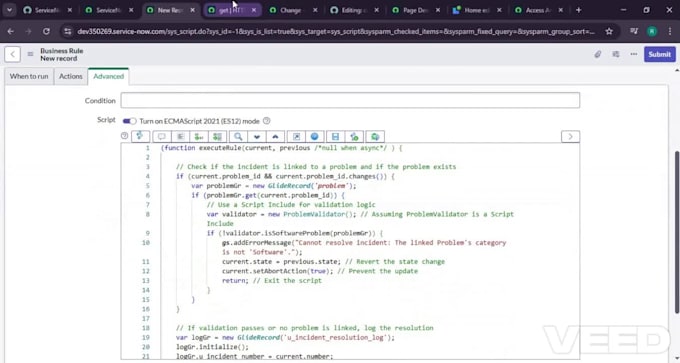Viewport: 680px width, 363px height.
Task: Expand the script tree right arrow
Action: (570, 136)
